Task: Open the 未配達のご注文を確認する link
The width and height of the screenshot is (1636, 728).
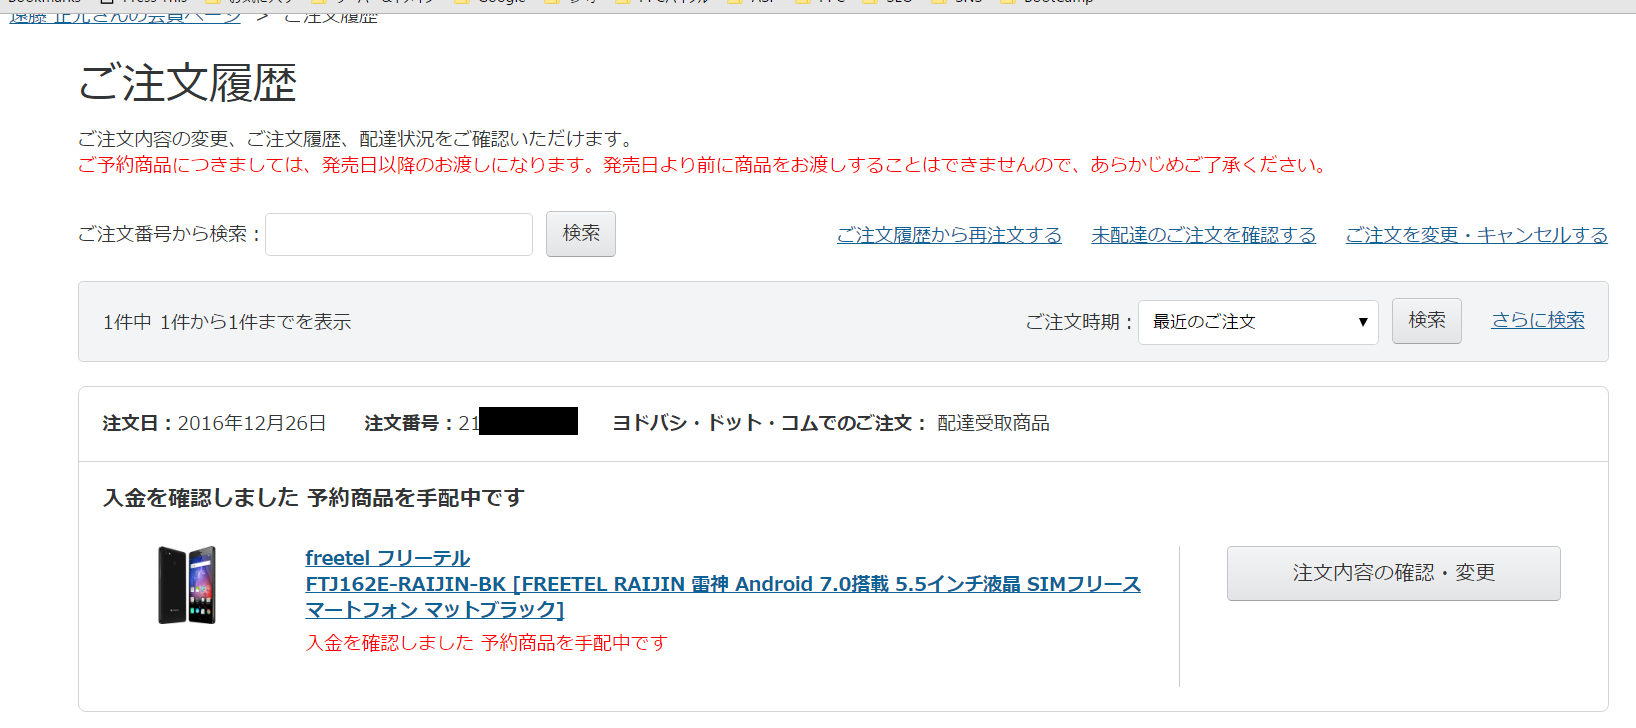Action: (1204, 235)
